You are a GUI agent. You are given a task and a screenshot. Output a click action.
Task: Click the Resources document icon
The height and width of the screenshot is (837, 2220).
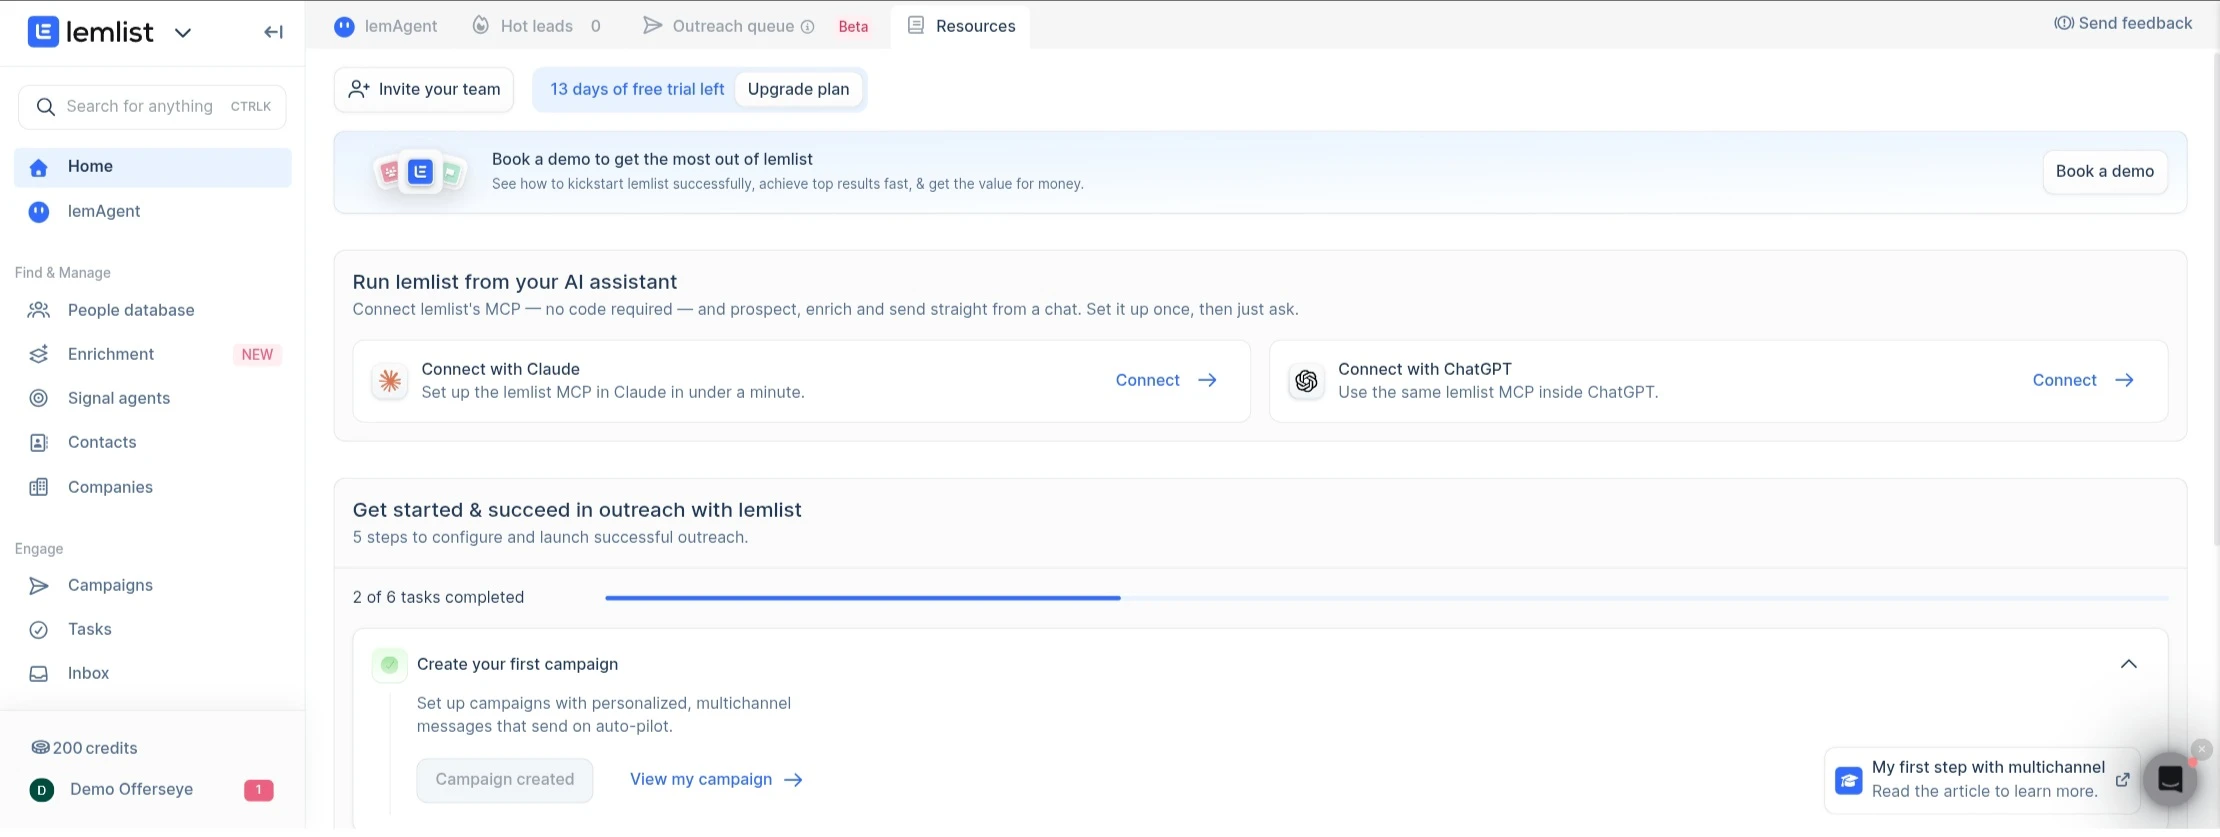[915, 25]
